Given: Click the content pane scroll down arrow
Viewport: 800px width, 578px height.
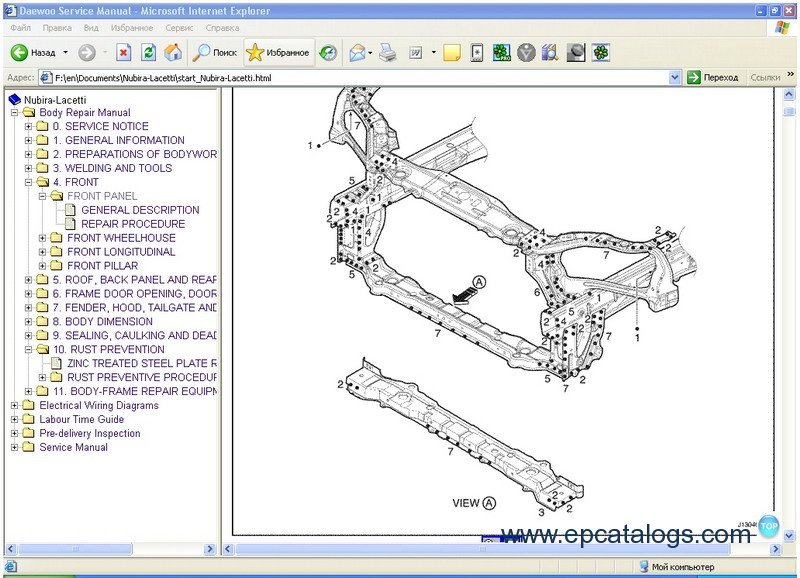Looking at the screenshot, I should click(789, 536).
